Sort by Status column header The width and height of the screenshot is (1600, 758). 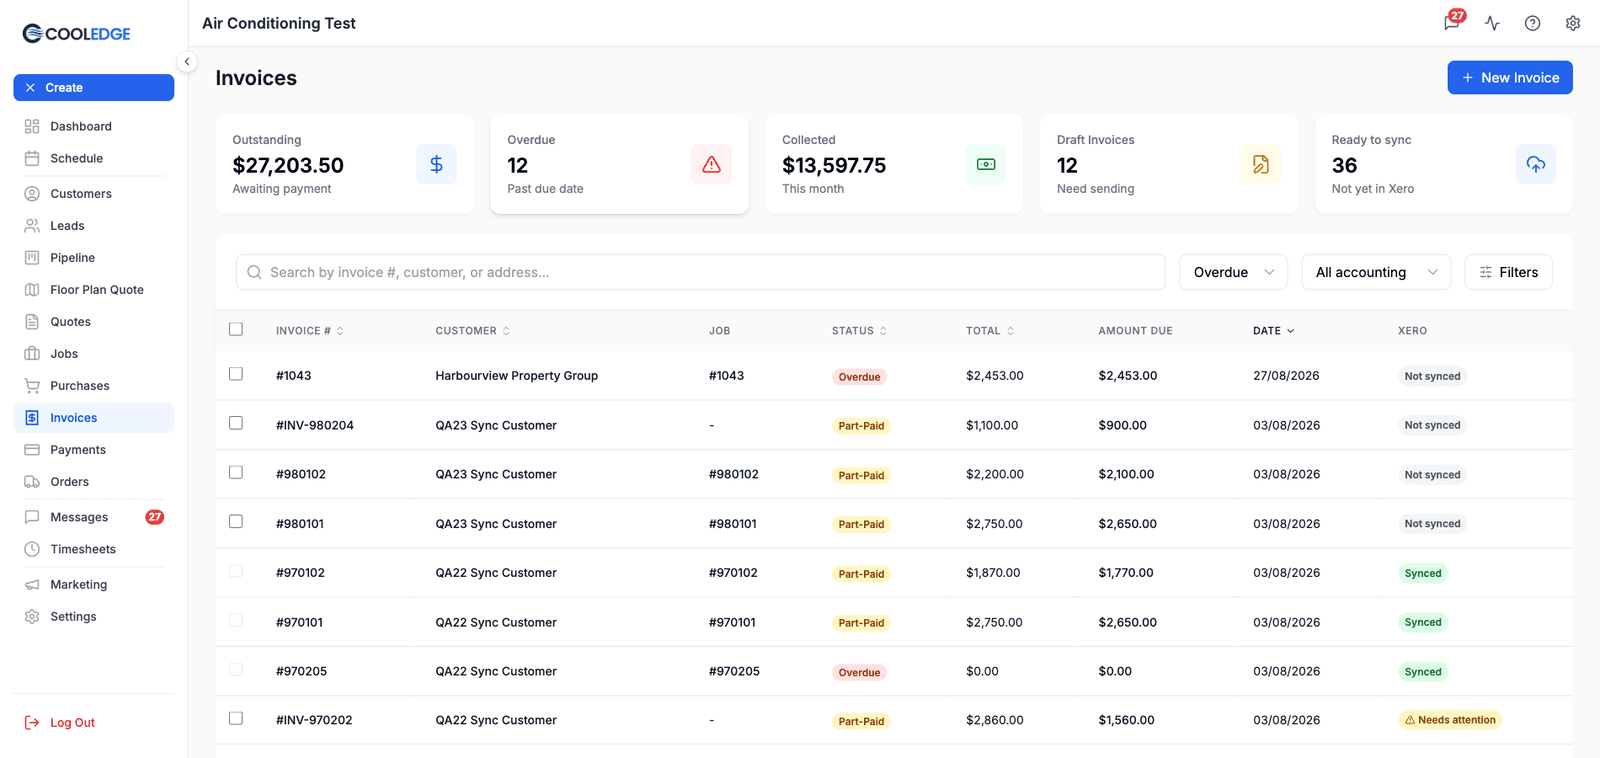860,331
